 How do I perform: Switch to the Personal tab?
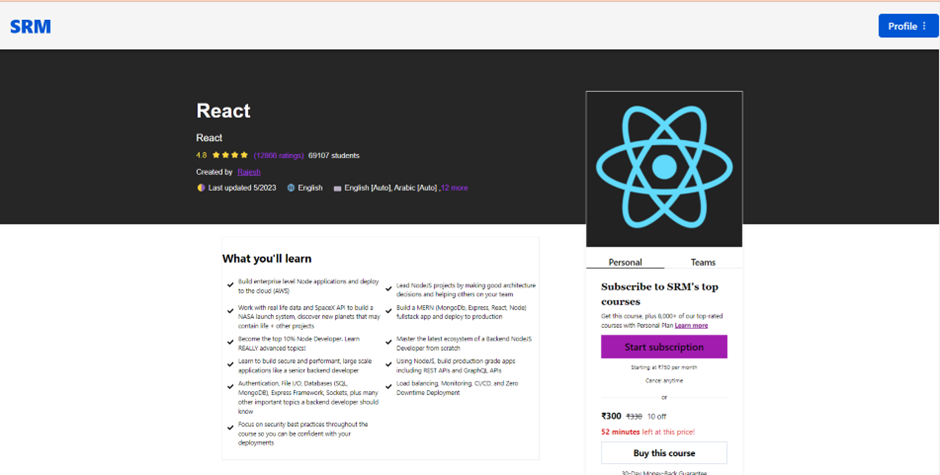pos(625,262)
